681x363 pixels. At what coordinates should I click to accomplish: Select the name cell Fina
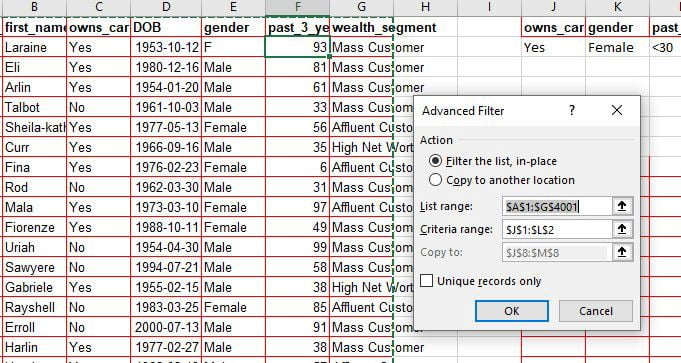[x=34, y=167]
